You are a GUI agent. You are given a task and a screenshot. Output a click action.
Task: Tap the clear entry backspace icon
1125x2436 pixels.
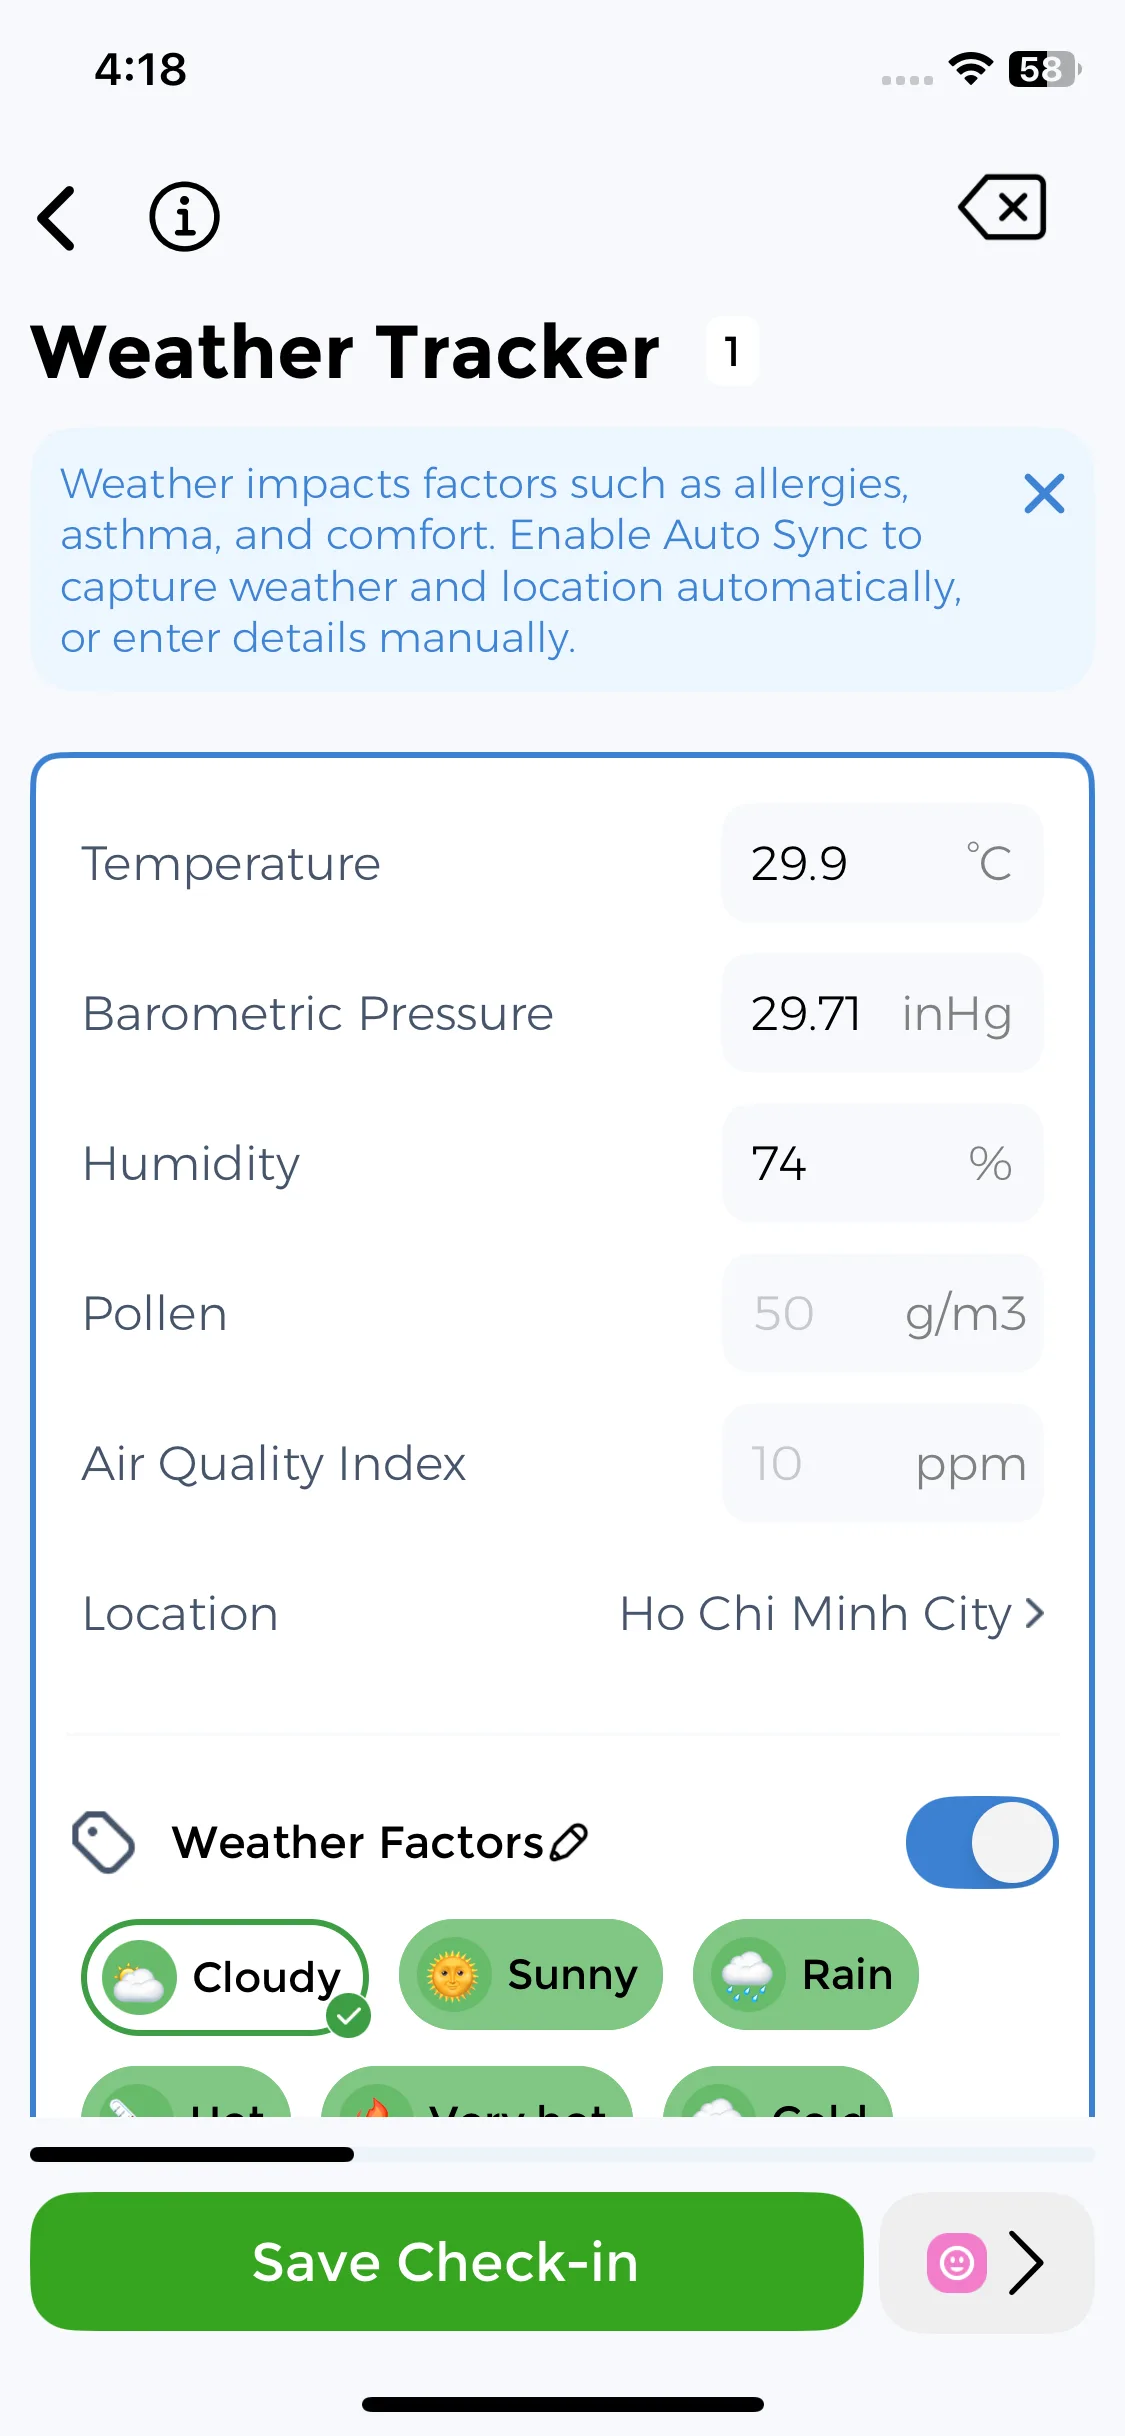coord(1003,208)
